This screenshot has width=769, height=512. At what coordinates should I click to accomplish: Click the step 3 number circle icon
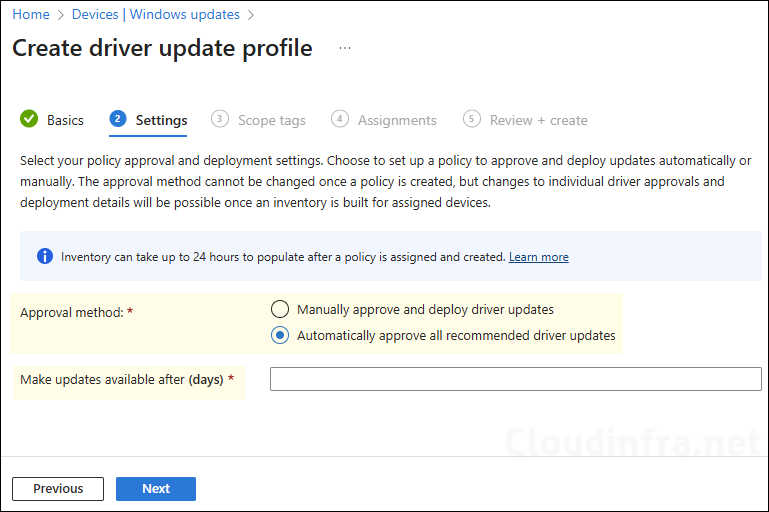[220, 119]
